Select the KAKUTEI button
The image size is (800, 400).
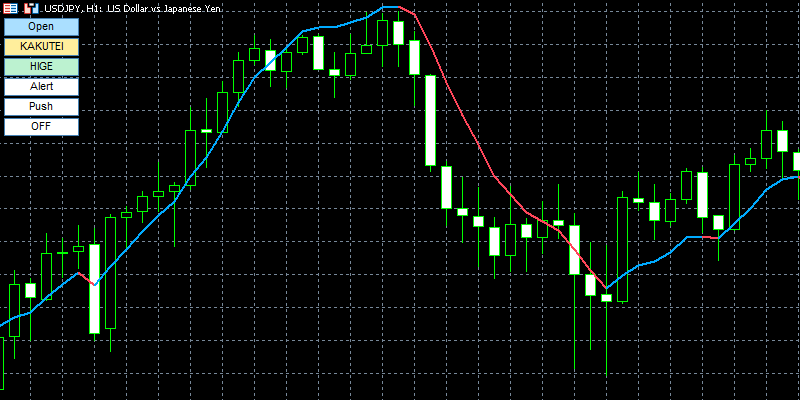pyautogui.click(x=41, y=46)
